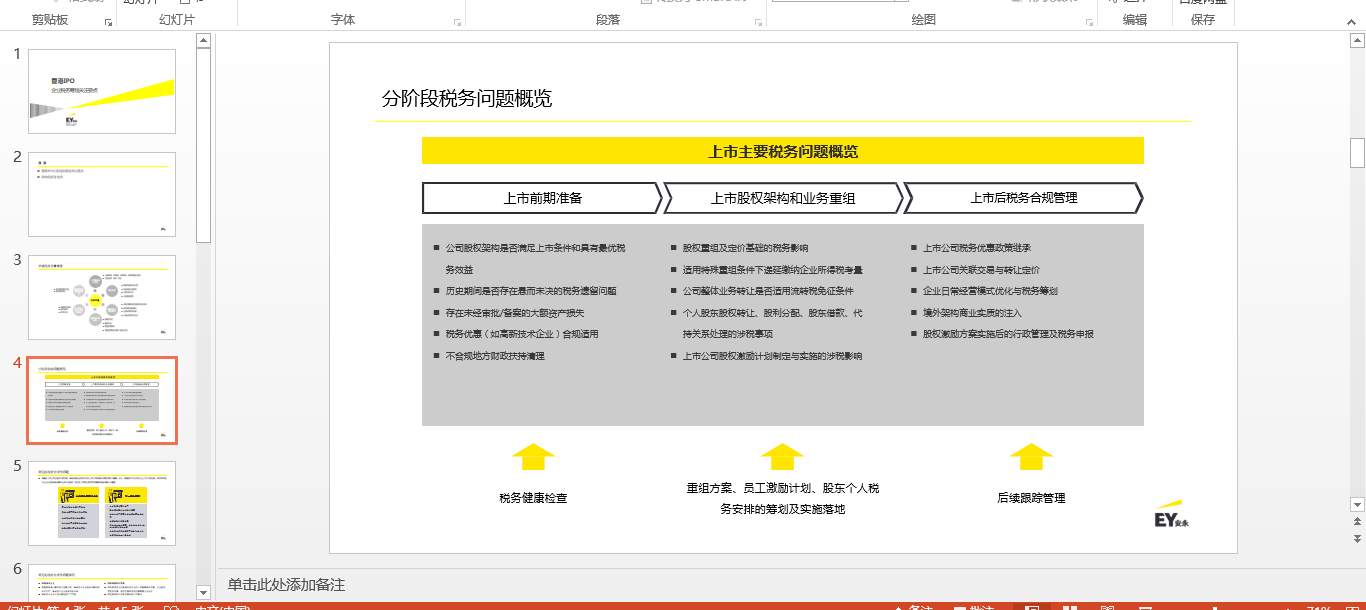Click the thumbnail pane scrollbar handle
The image size is (1366, 610).
[x=203, y=145]
